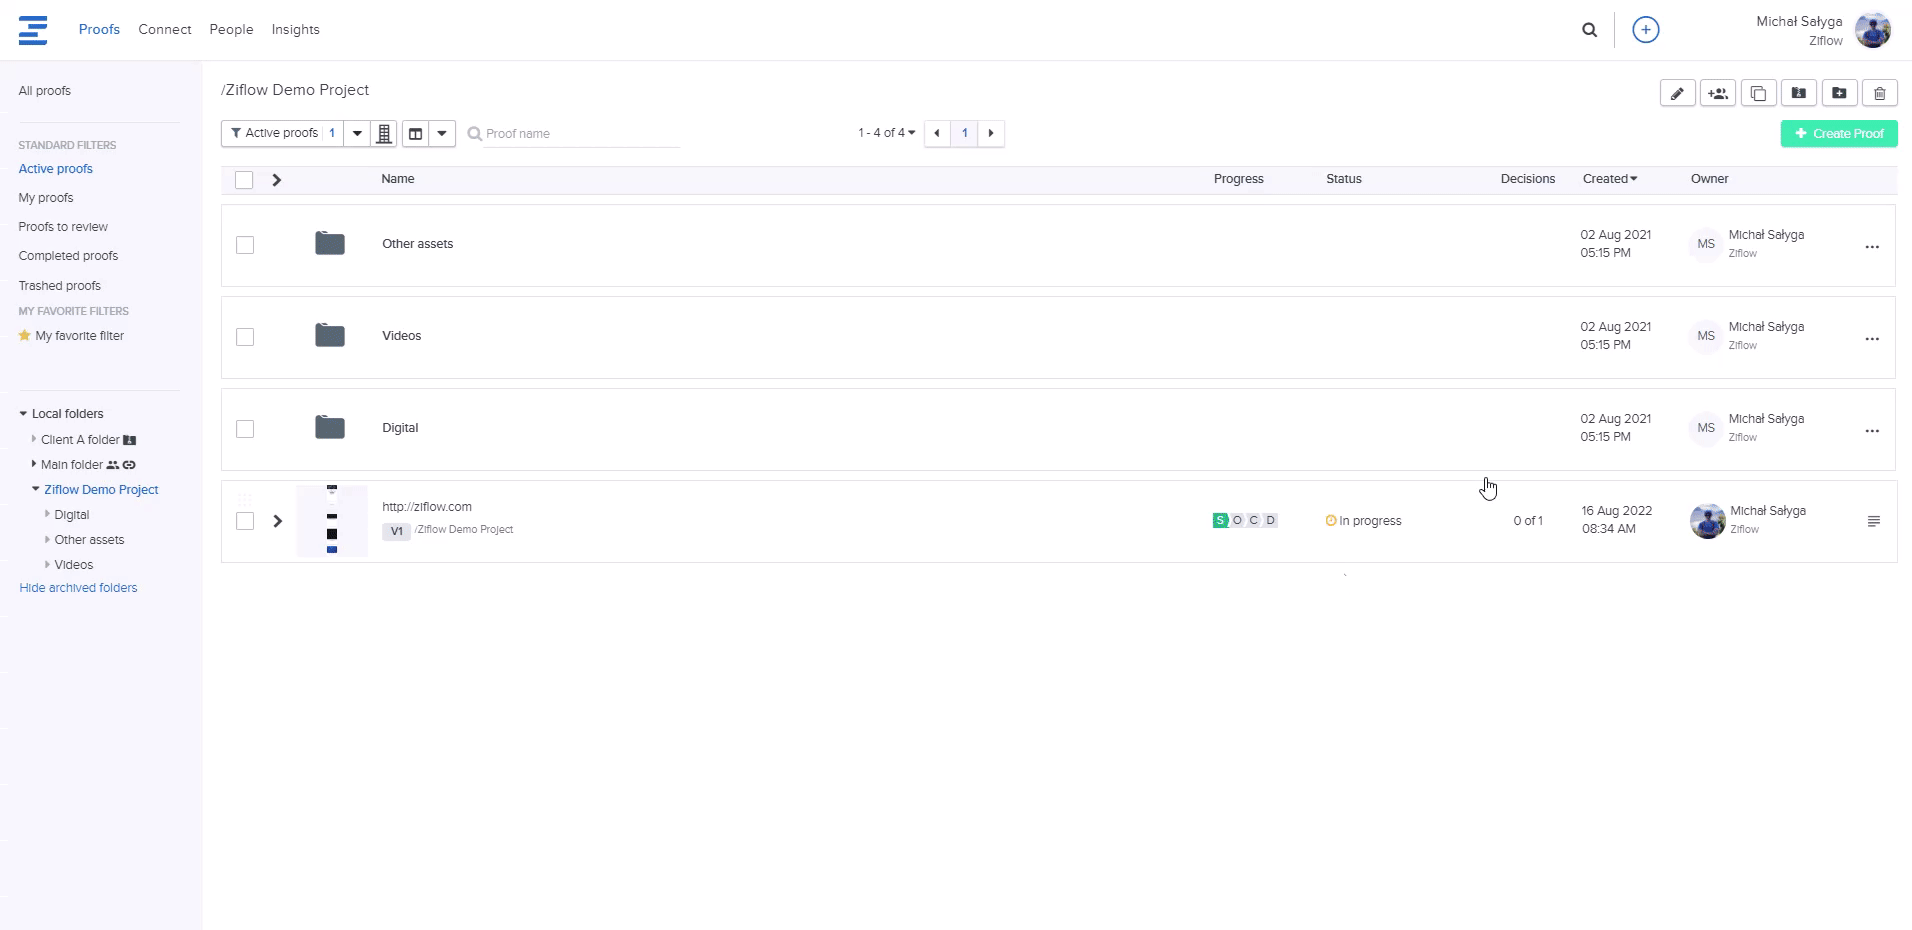Click the building icon beside the filter
Viewport: 1912px width, 930px height.
click(x=384, y=133)
